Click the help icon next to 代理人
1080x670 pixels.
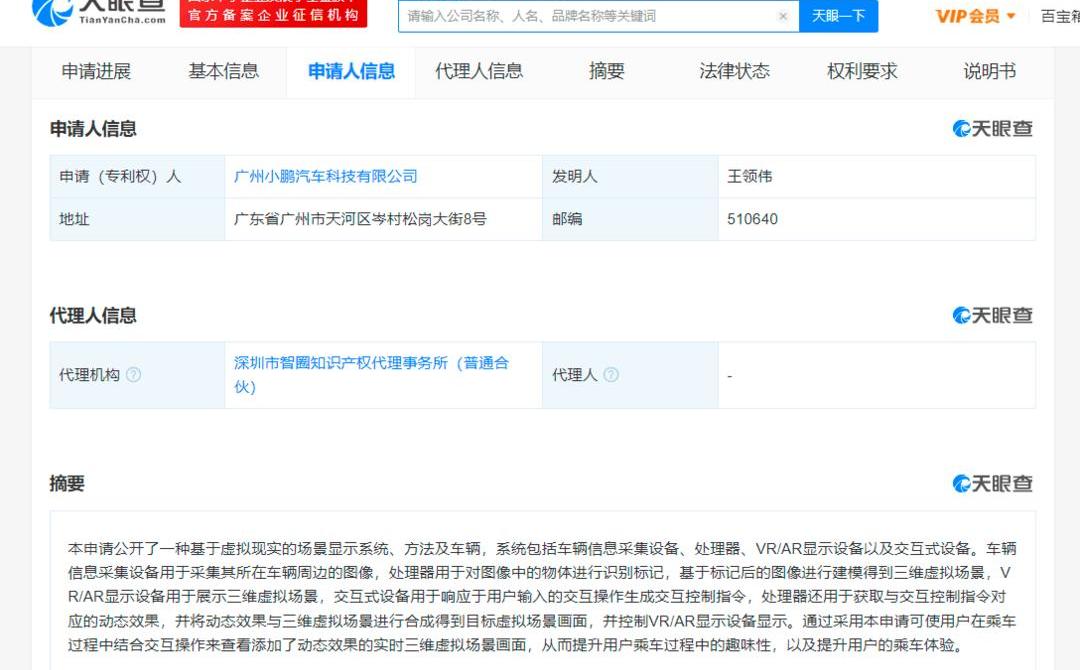[x=611, y=375]
